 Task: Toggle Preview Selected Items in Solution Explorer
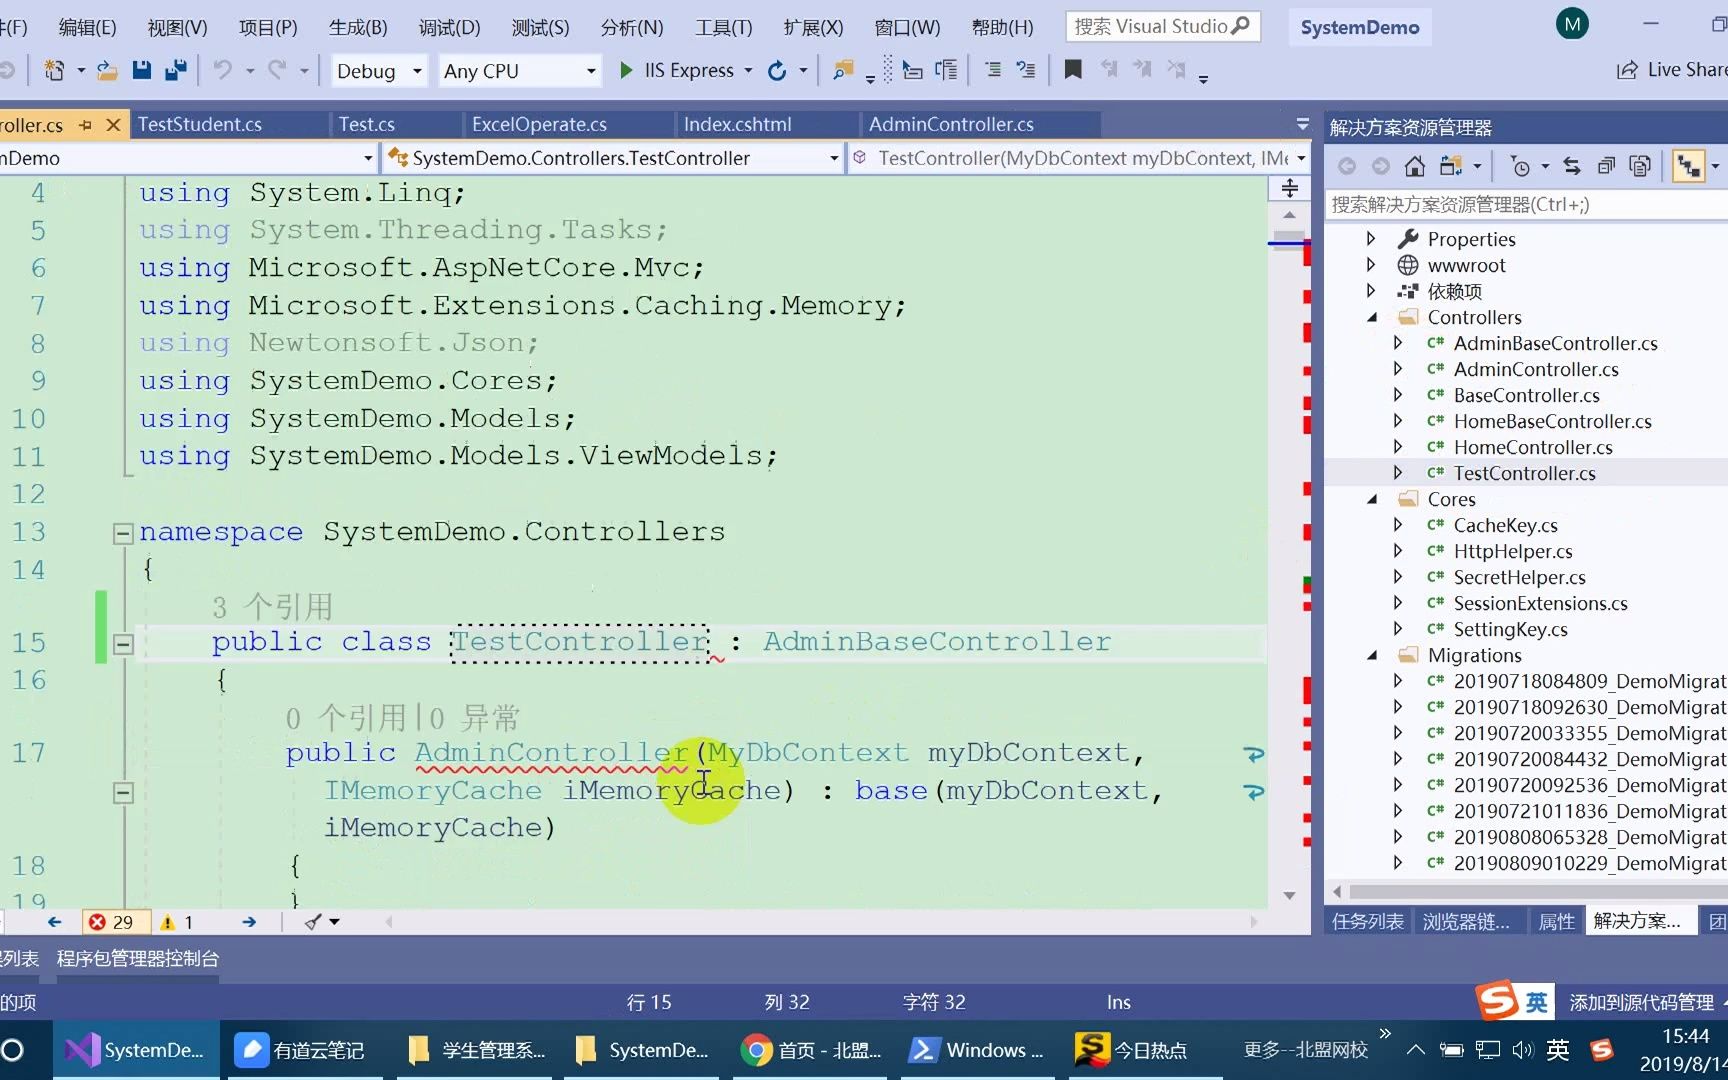(1689, 166)
